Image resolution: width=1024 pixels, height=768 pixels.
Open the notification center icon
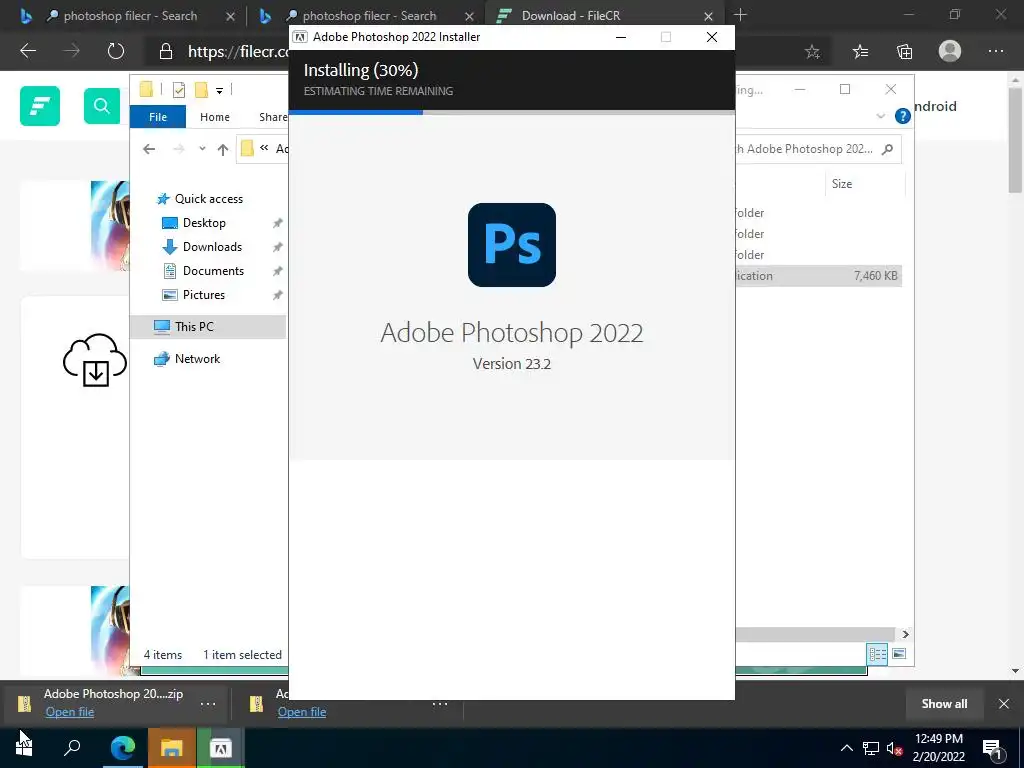pyautogui.click(x=992, y=748)
